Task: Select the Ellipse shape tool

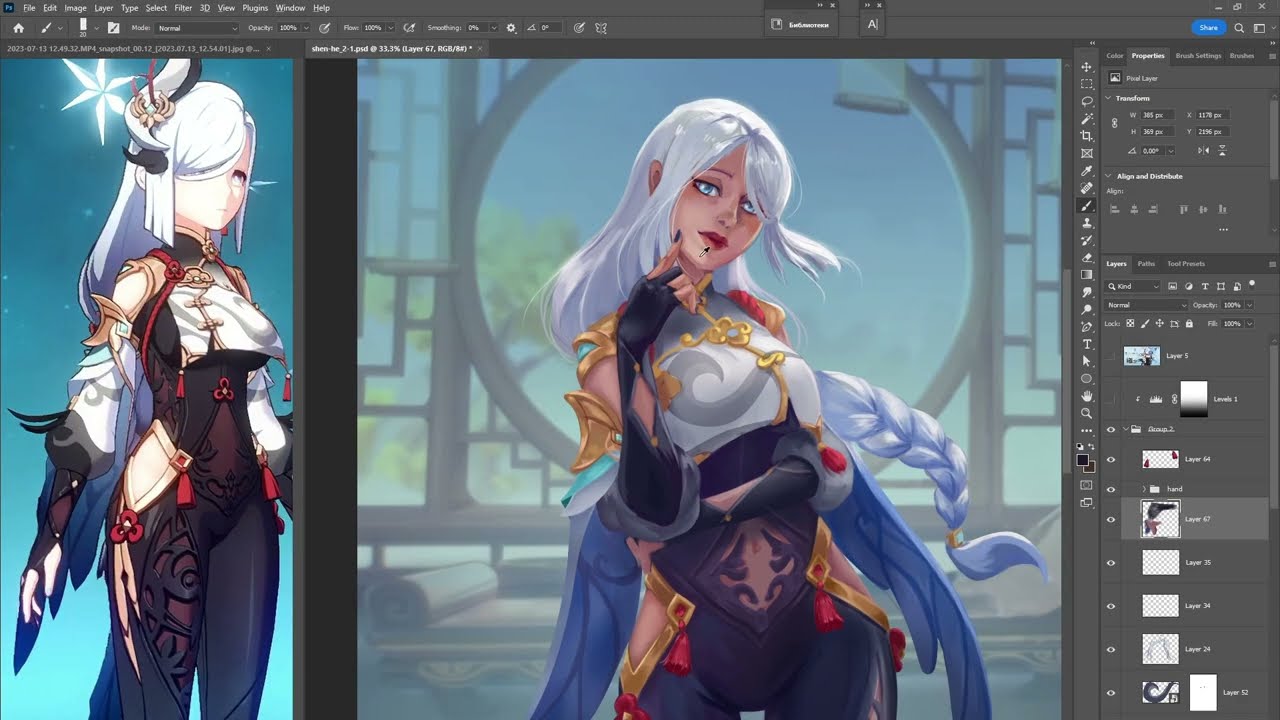Action: pos(1087,379)
